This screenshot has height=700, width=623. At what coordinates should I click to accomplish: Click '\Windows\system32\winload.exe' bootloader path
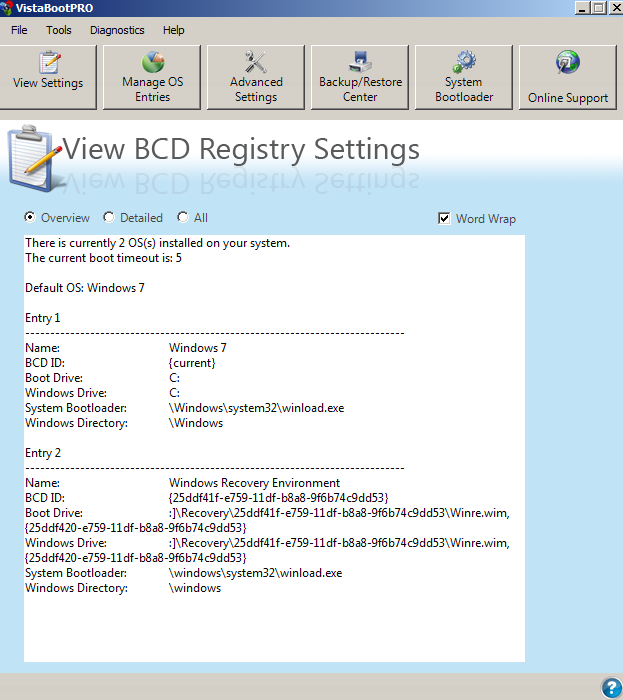point(257,408)
